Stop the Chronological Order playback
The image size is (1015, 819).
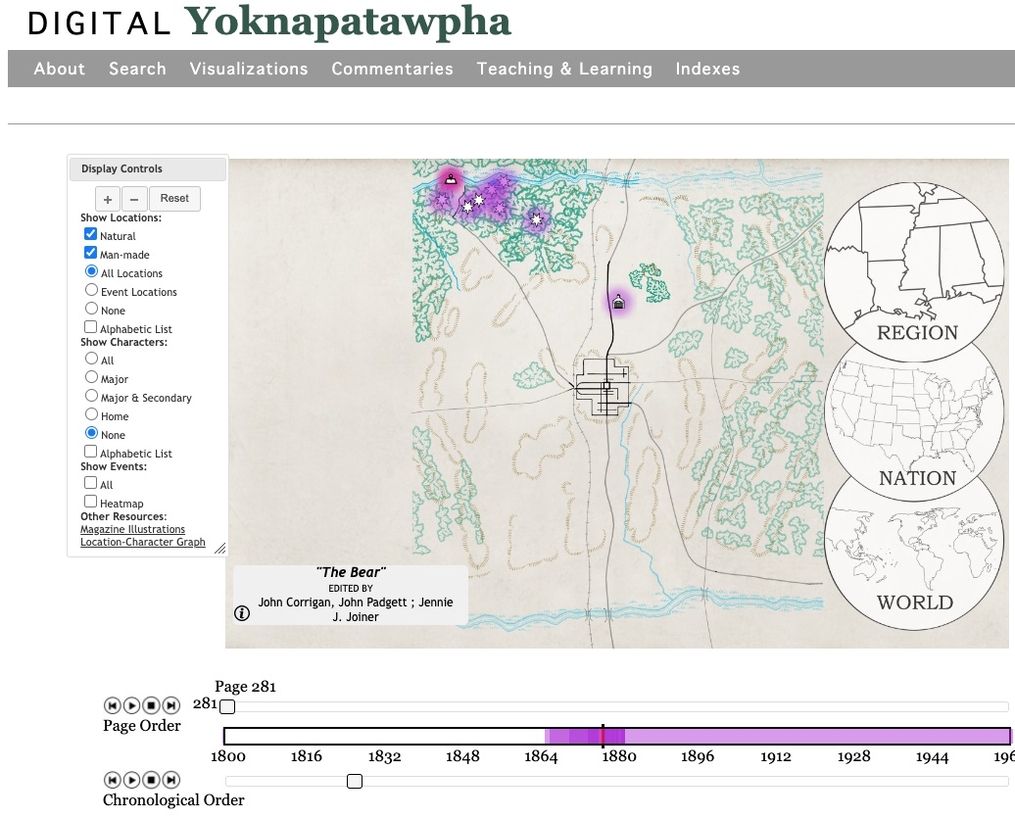tap(151, 779)
